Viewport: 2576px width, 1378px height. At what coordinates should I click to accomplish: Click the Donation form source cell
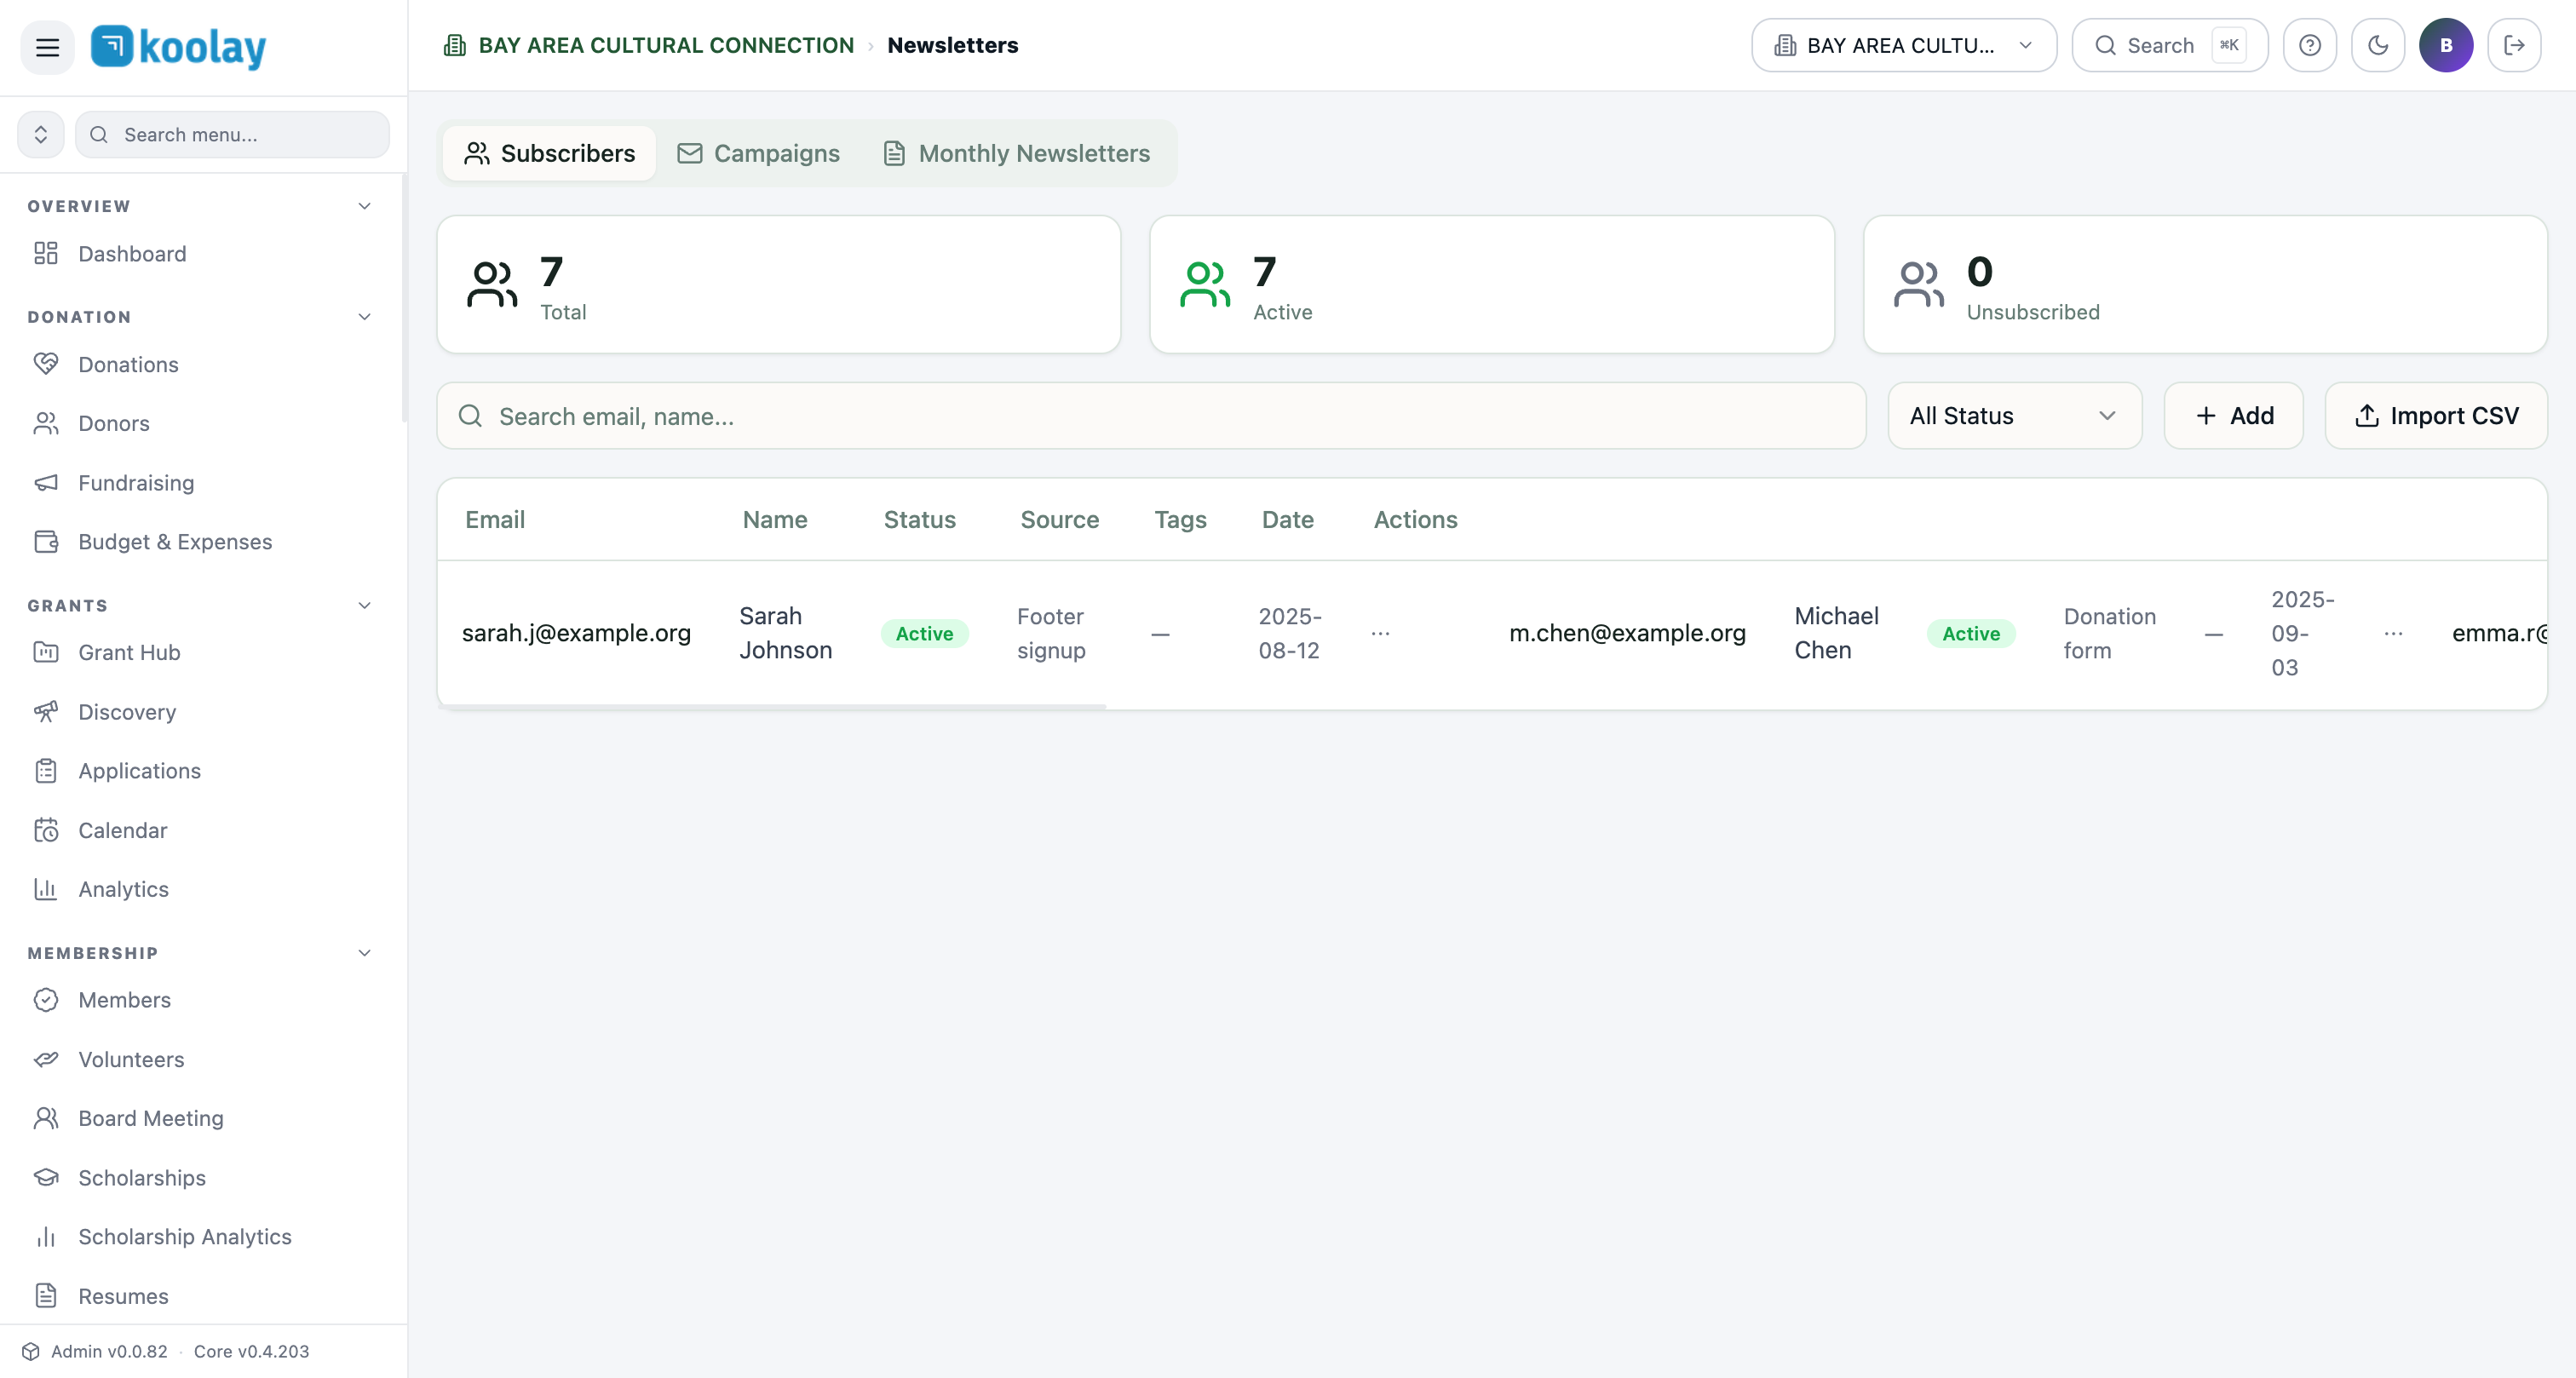click(2109, 634)
